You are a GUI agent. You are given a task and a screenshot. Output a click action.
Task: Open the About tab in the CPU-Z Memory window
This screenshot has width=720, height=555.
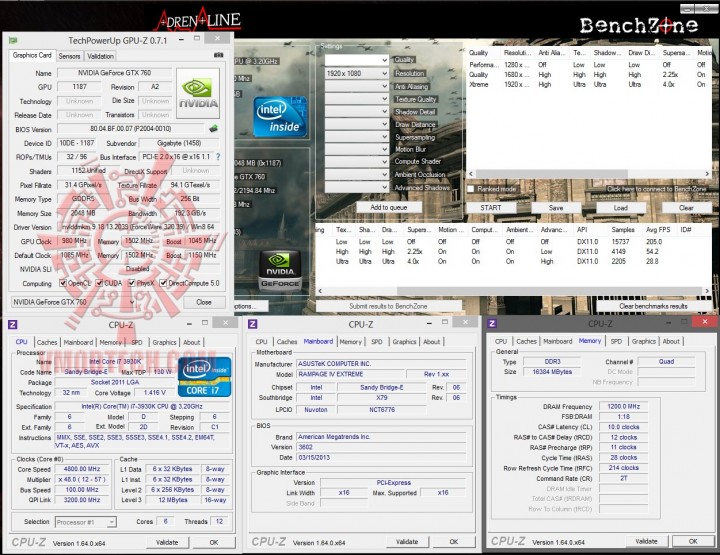(671, 341)
